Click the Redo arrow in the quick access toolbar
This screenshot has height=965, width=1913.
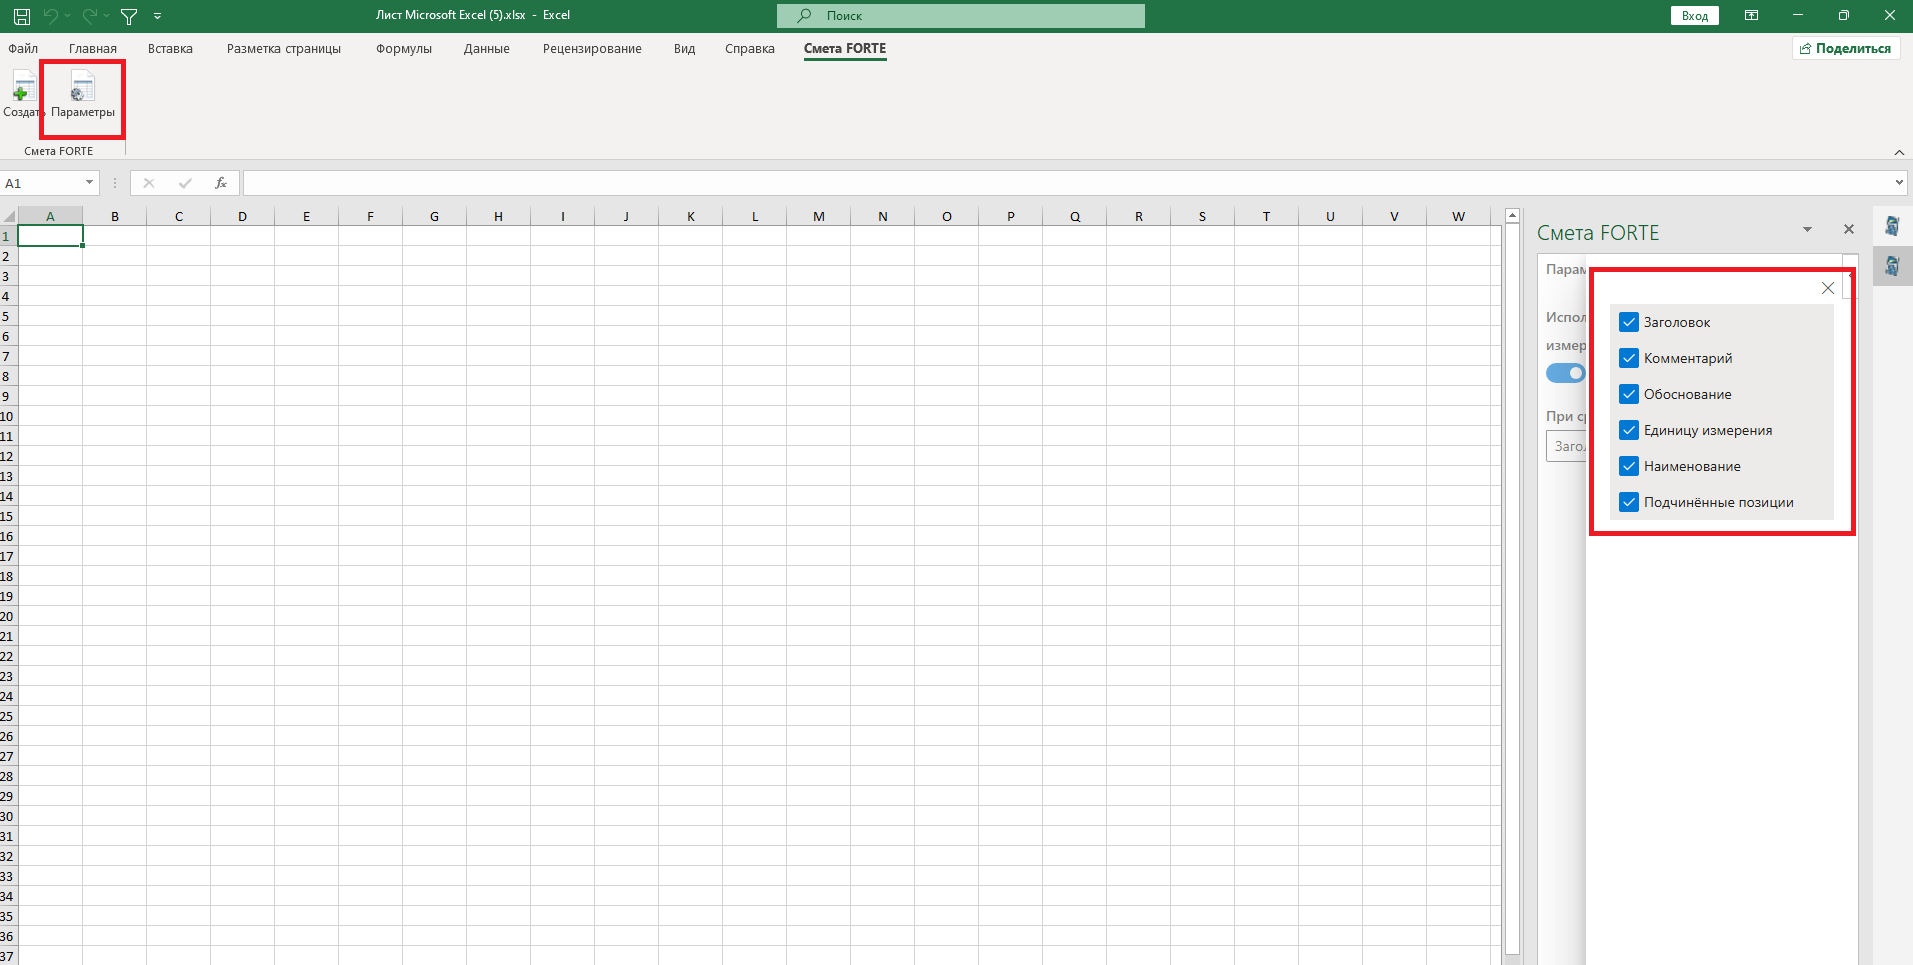[90, 16]
